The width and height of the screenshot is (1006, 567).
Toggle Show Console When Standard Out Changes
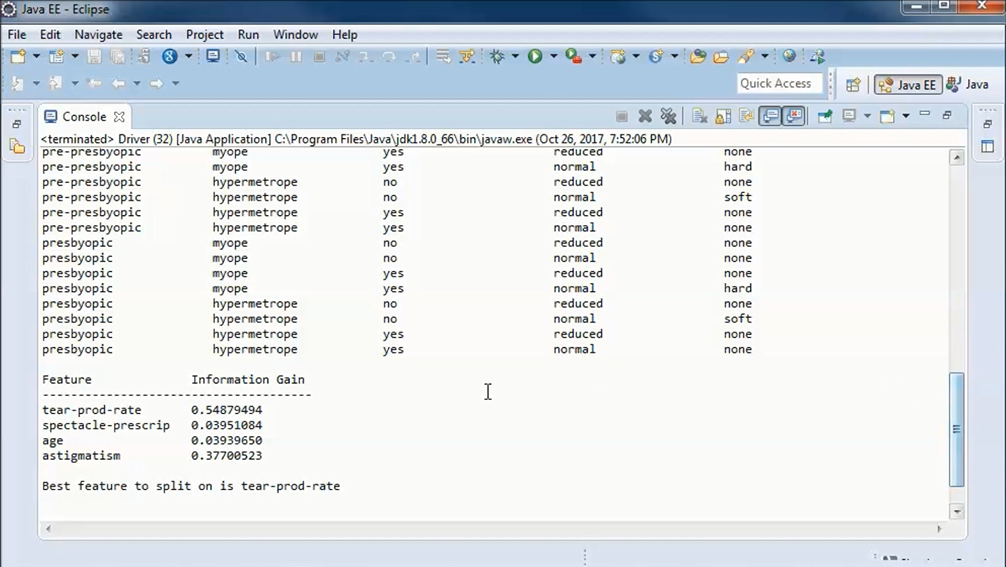770,116
